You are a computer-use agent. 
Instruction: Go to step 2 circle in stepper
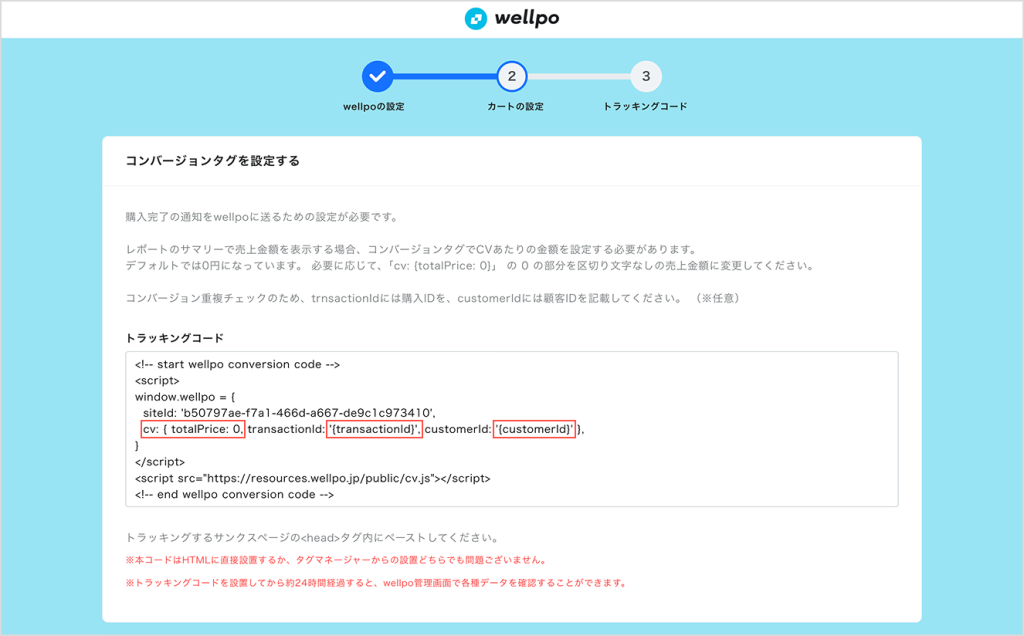point(511,76)
